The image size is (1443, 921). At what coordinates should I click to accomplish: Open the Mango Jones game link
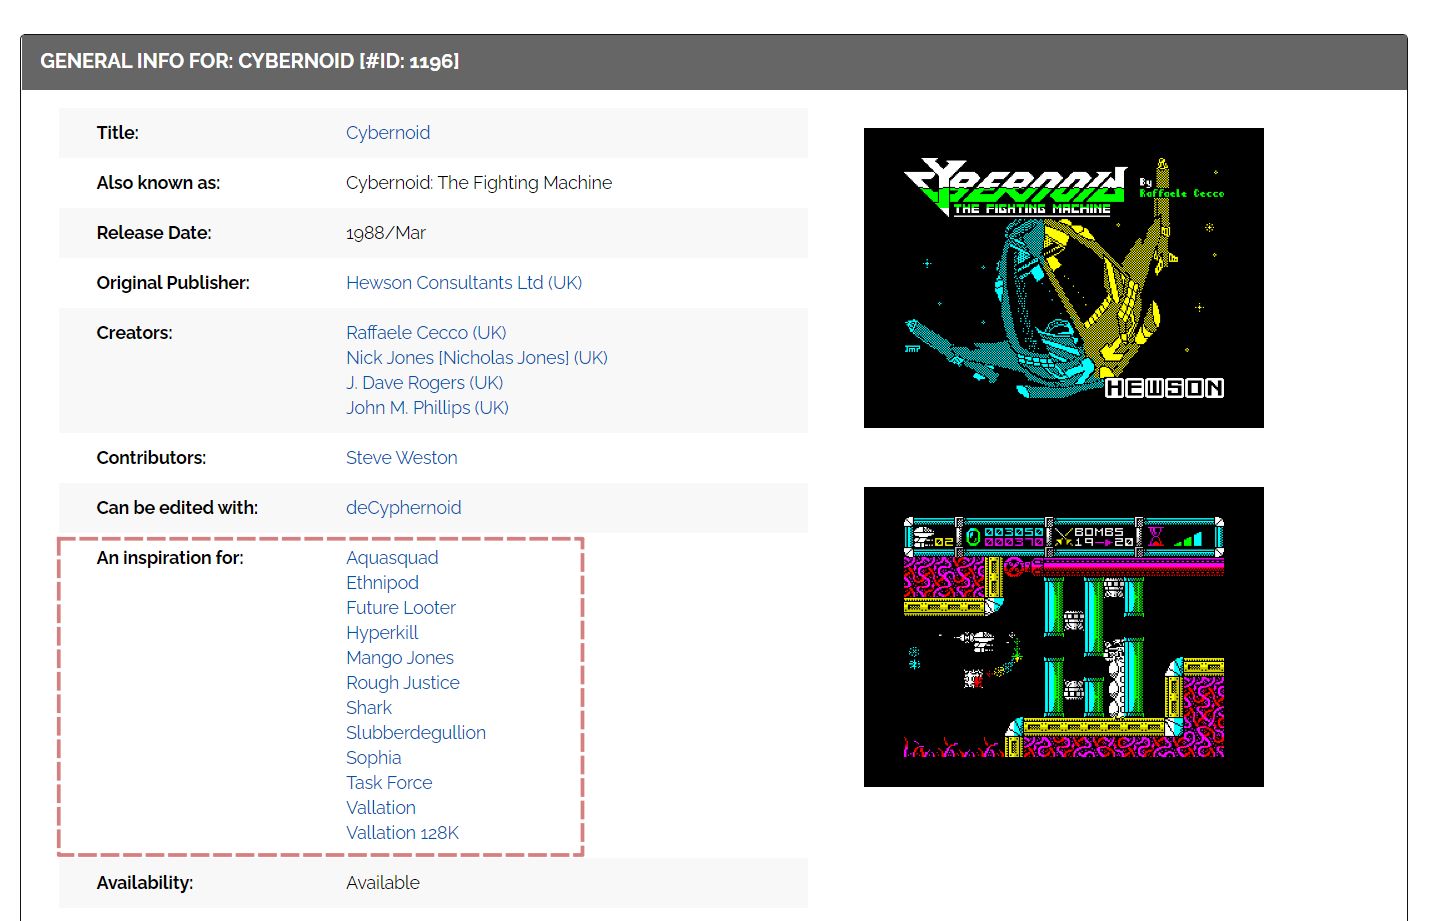click(400, 658)
